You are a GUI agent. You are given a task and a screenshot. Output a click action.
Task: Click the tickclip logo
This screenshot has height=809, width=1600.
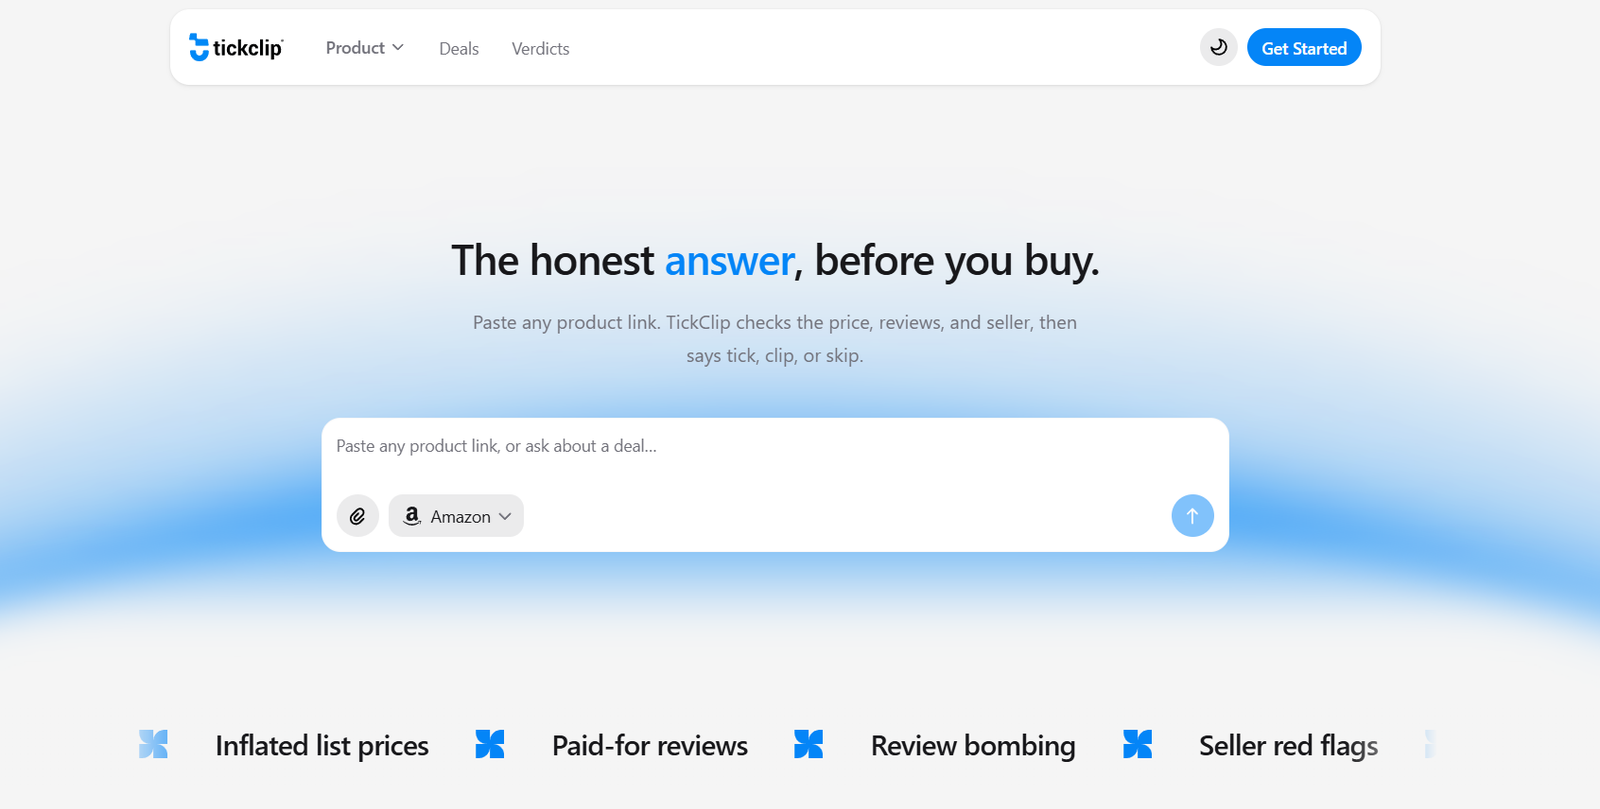click(x=236, y=47)
